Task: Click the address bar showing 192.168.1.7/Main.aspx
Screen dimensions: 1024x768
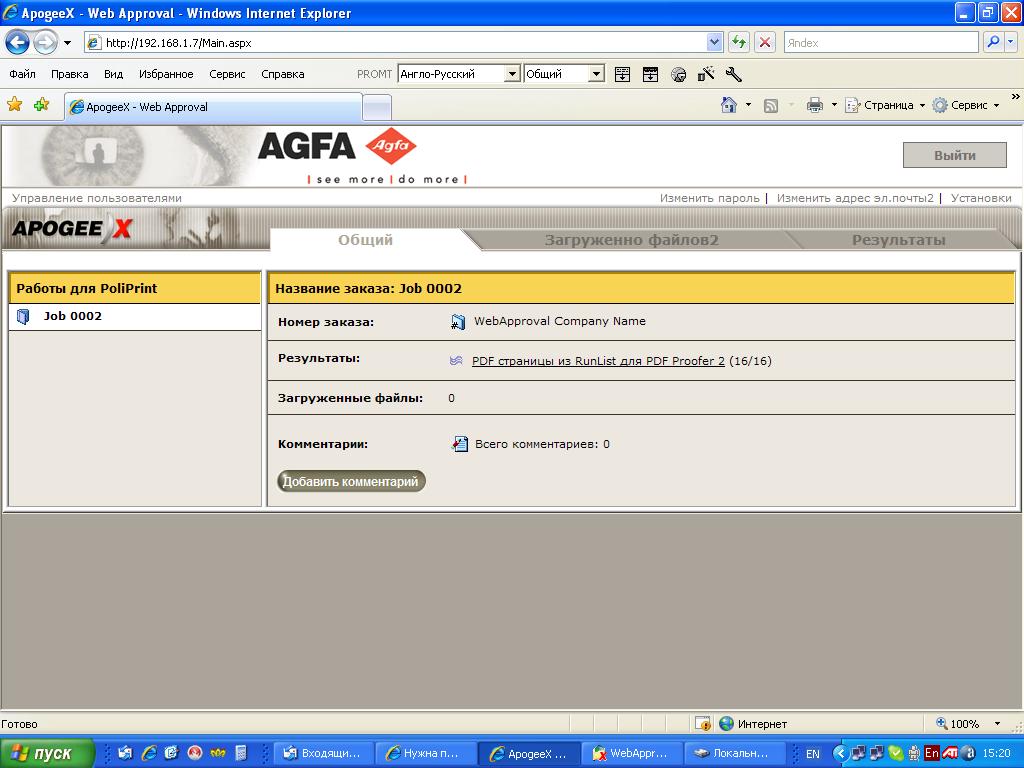Action: pos(396,43)
